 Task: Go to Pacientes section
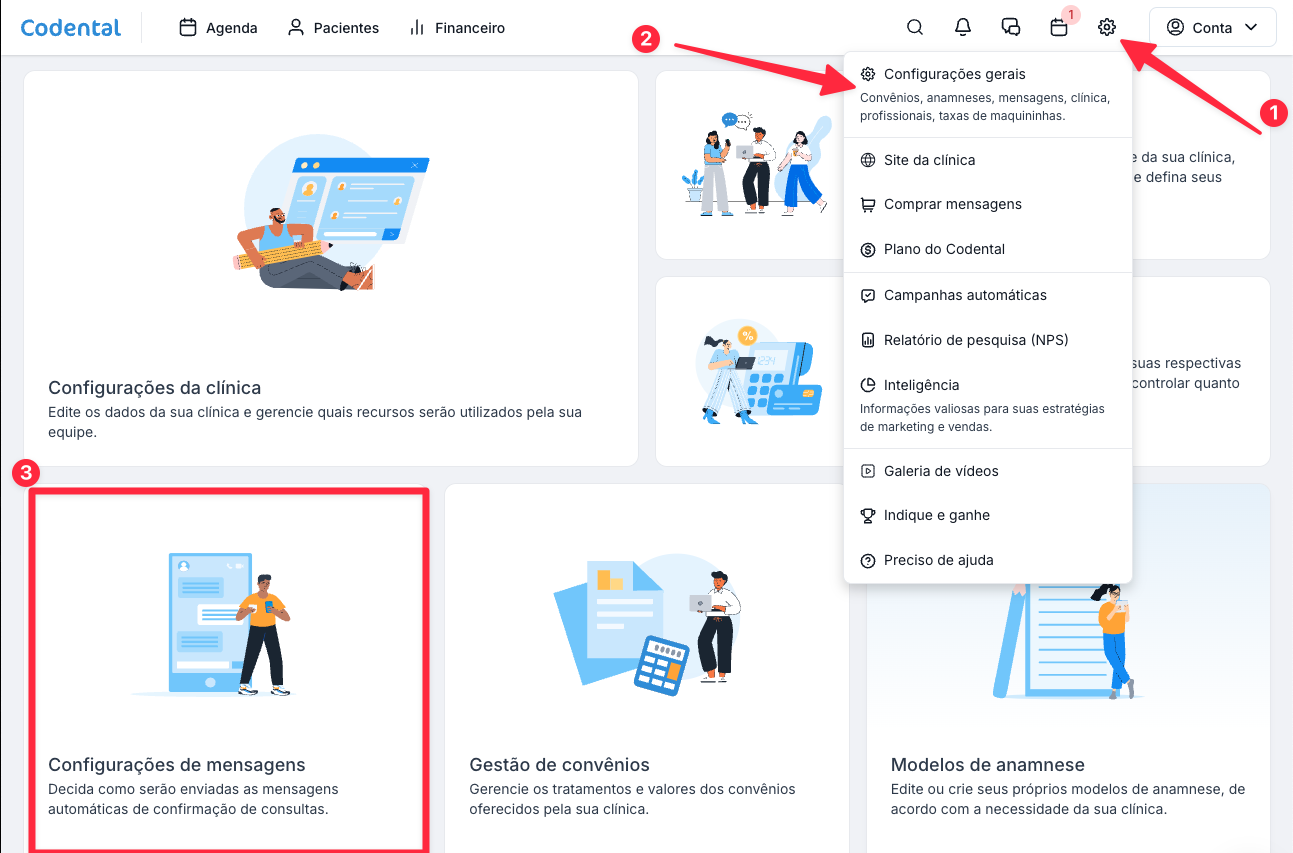333,28
